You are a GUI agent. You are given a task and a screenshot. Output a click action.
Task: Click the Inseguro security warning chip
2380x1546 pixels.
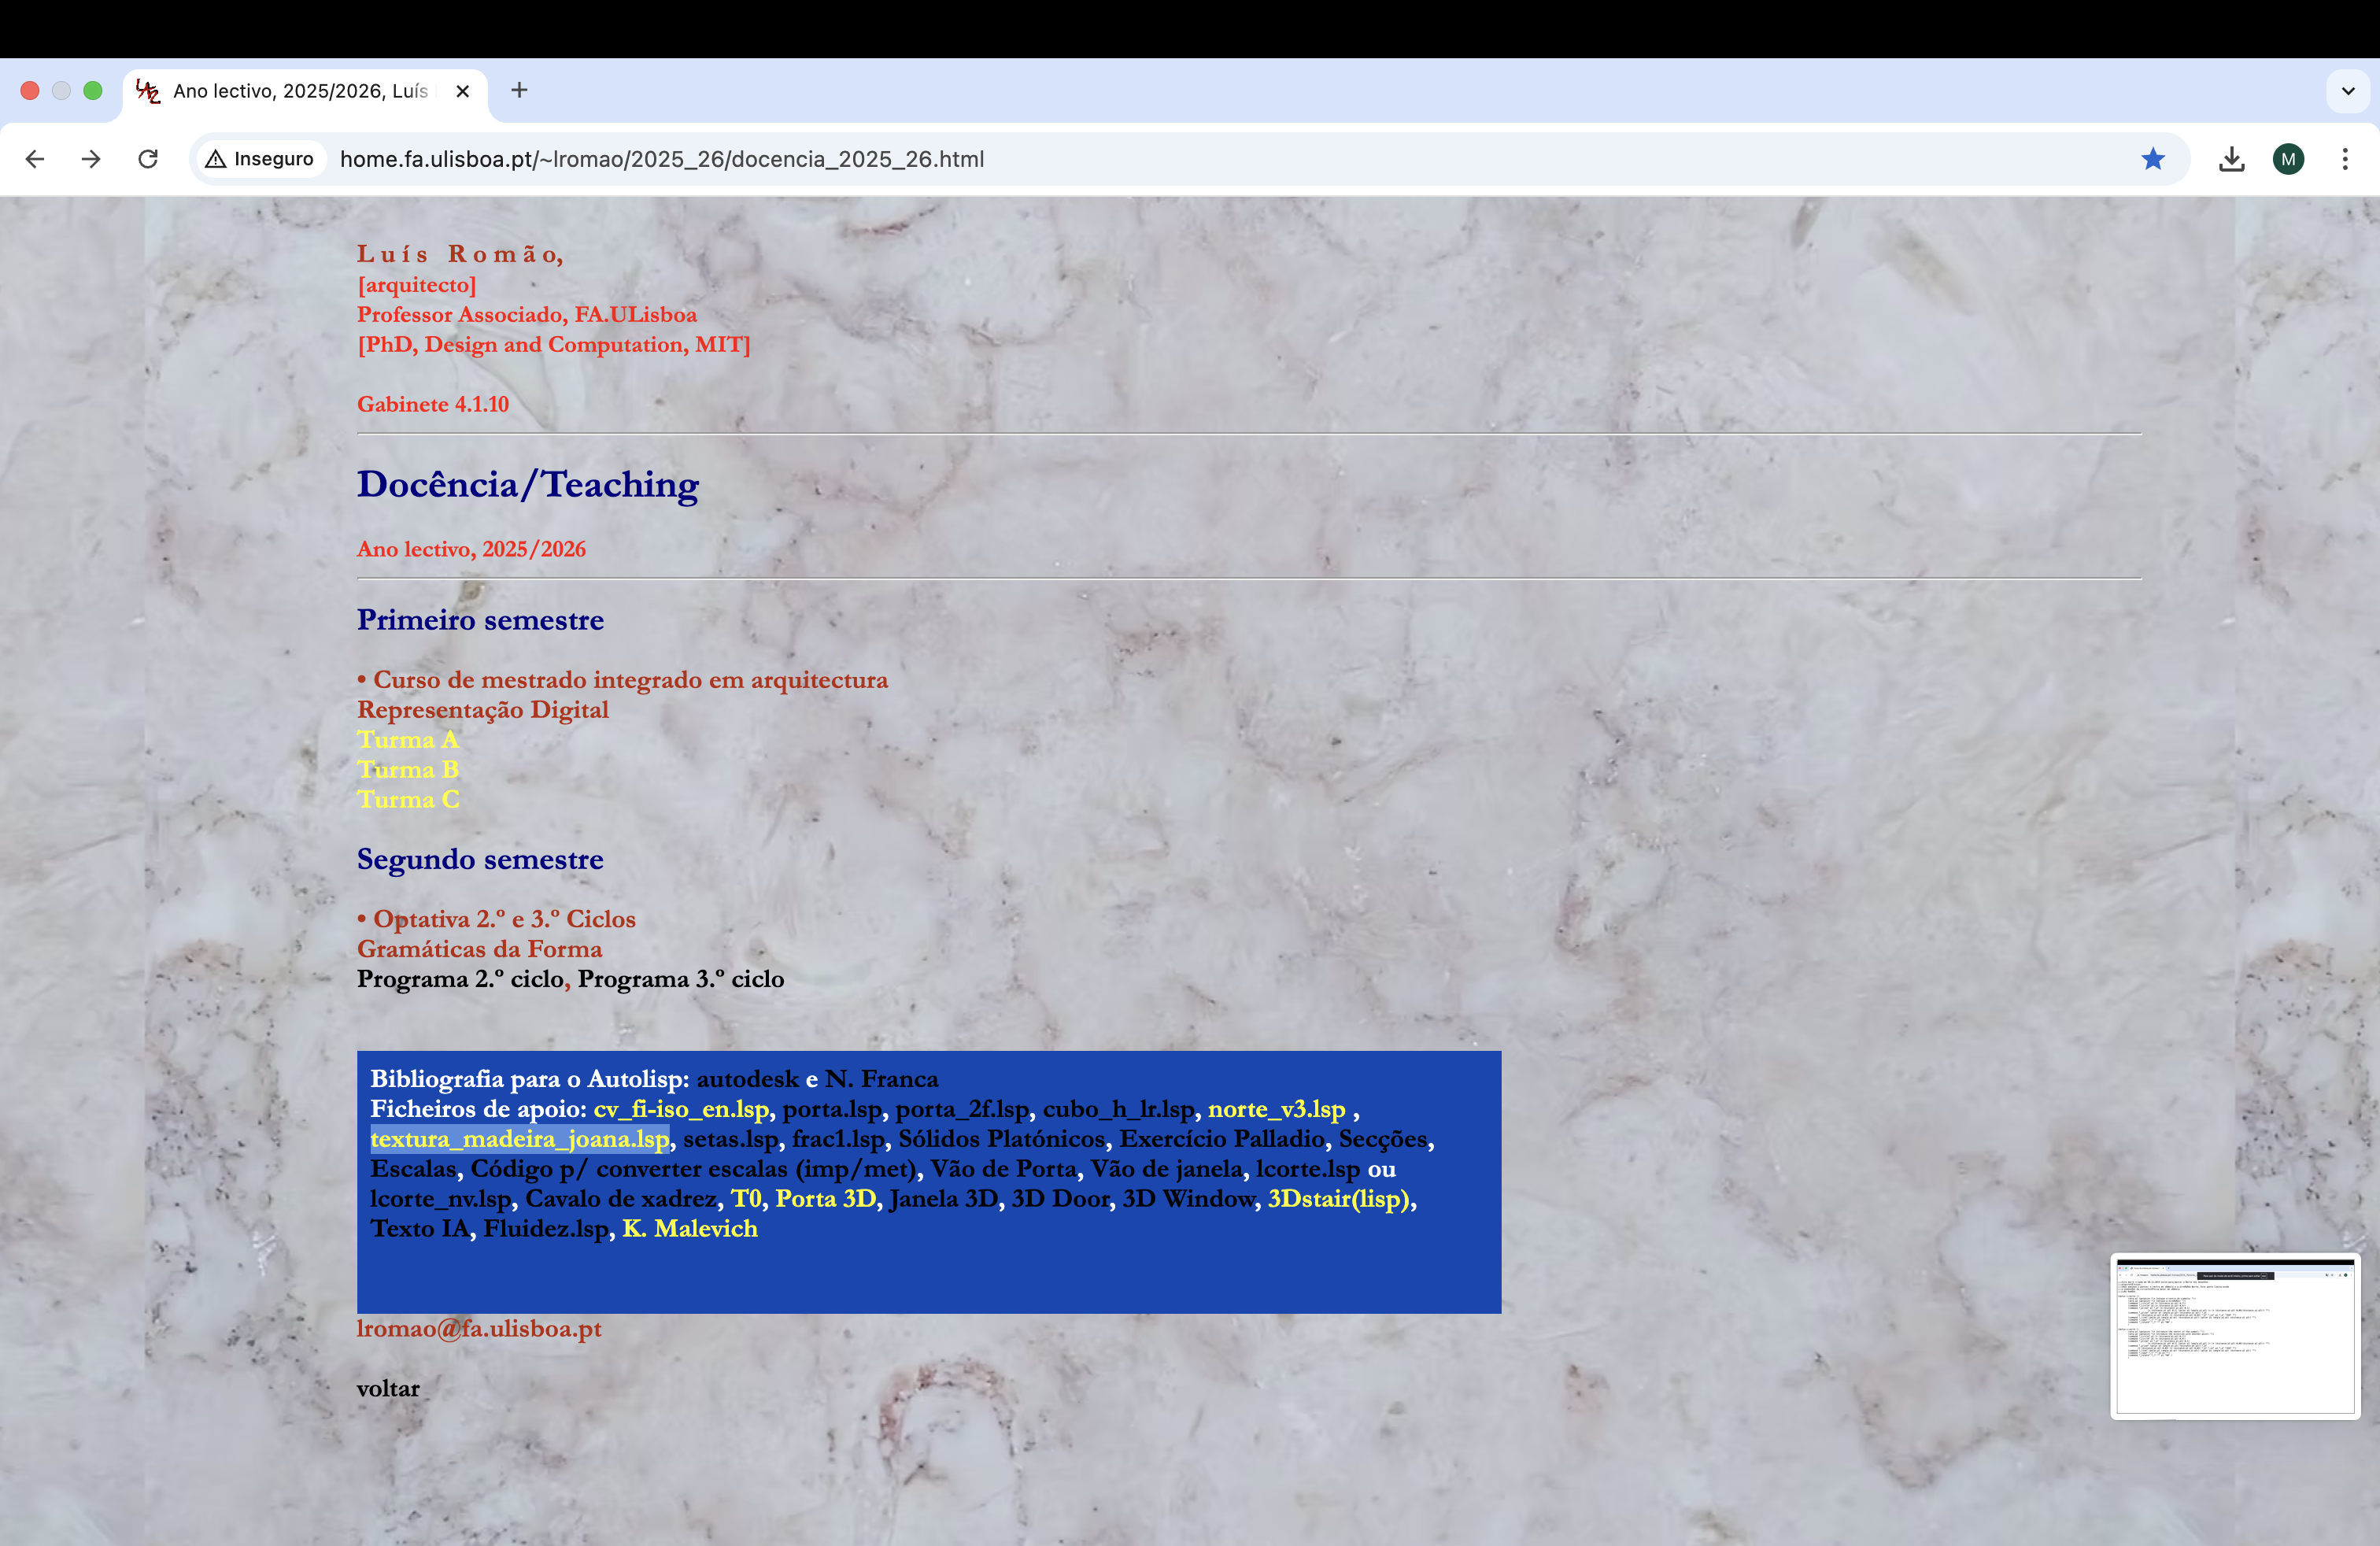coord(261,159)
